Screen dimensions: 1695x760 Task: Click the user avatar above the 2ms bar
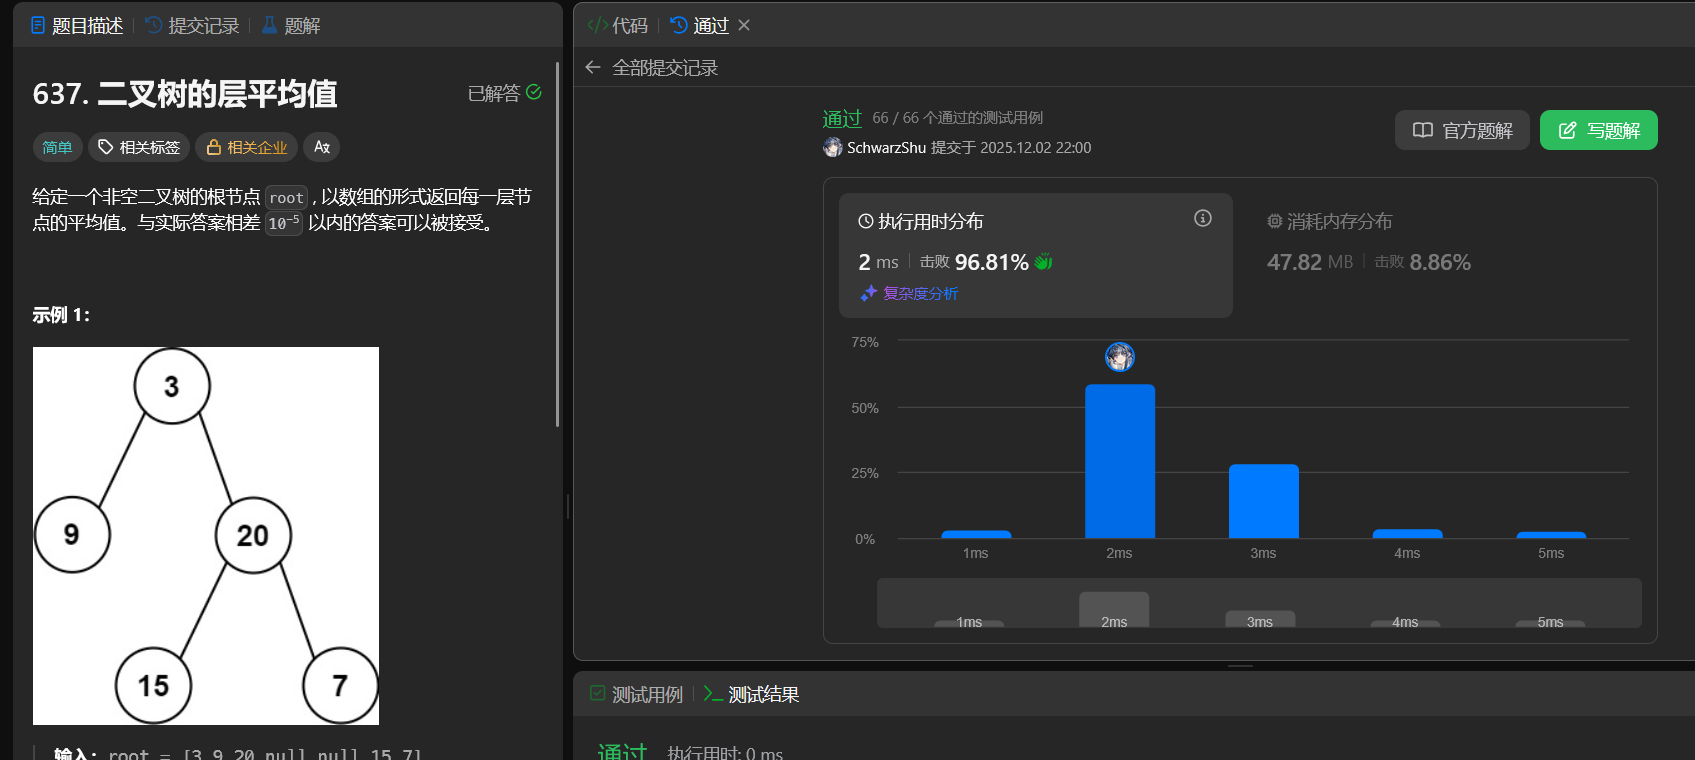tap(1119, 357)
